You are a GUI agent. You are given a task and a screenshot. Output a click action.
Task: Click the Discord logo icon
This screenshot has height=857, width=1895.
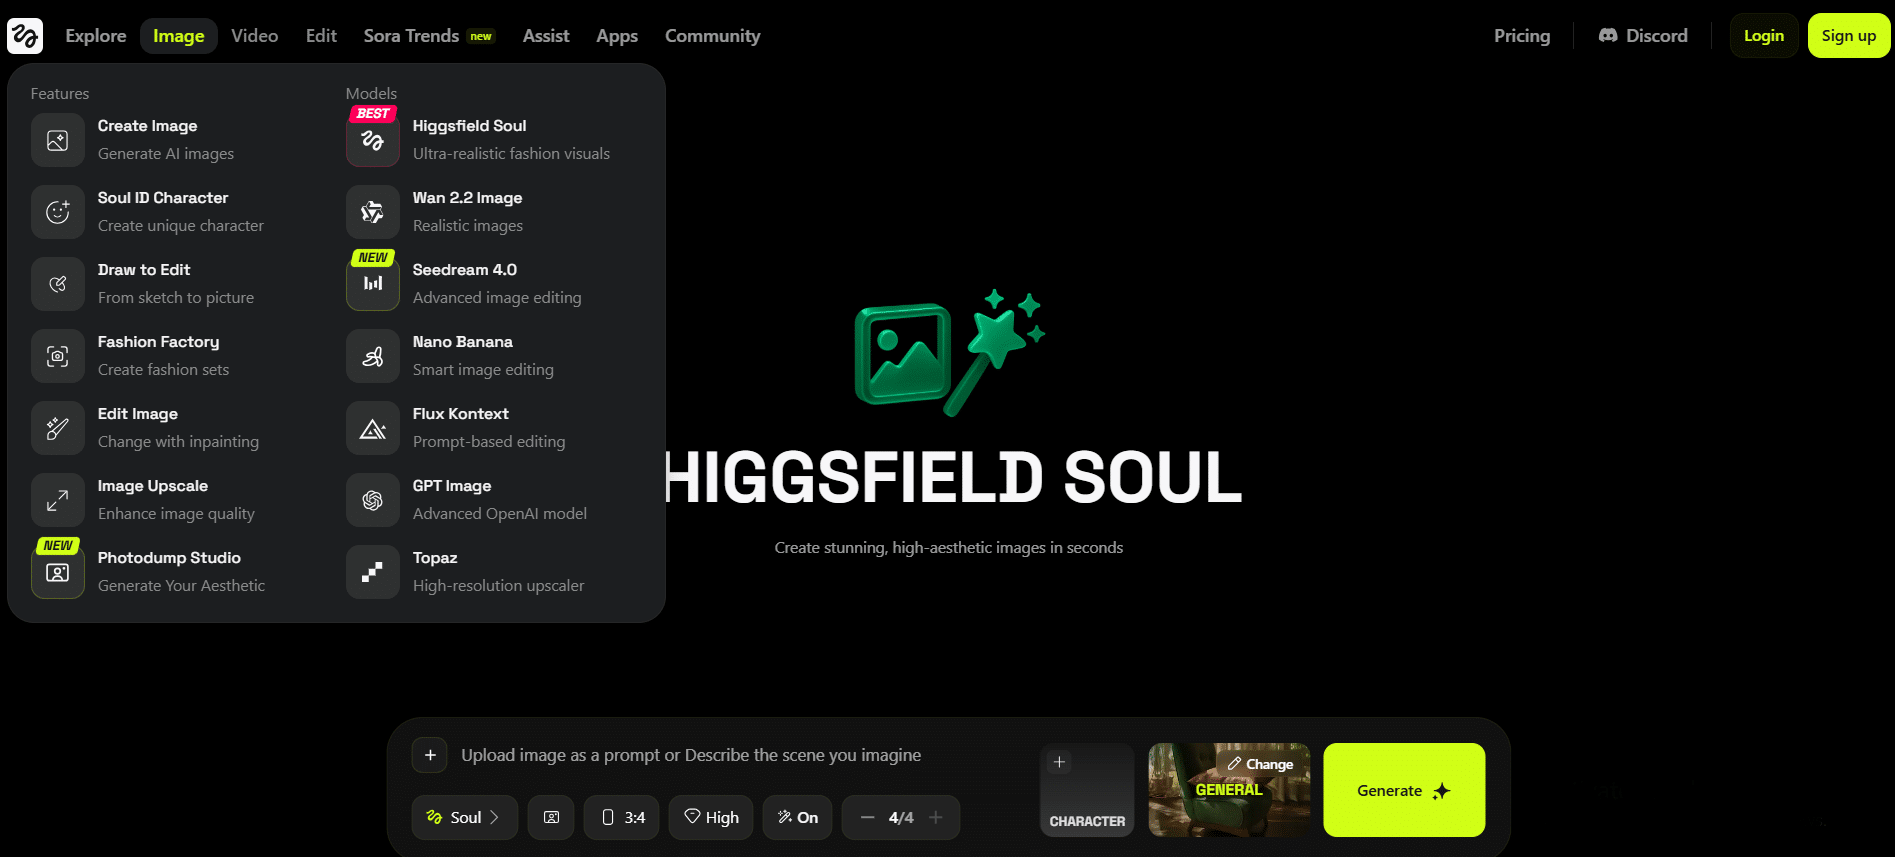pyautogui.click(x=1608, y=36)
